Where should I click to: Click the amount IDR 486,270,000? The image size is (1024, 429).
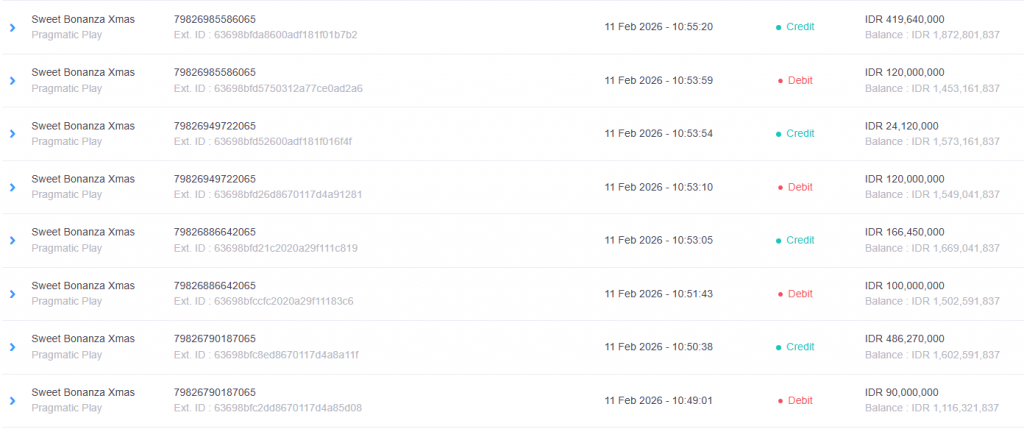[904, 339]
